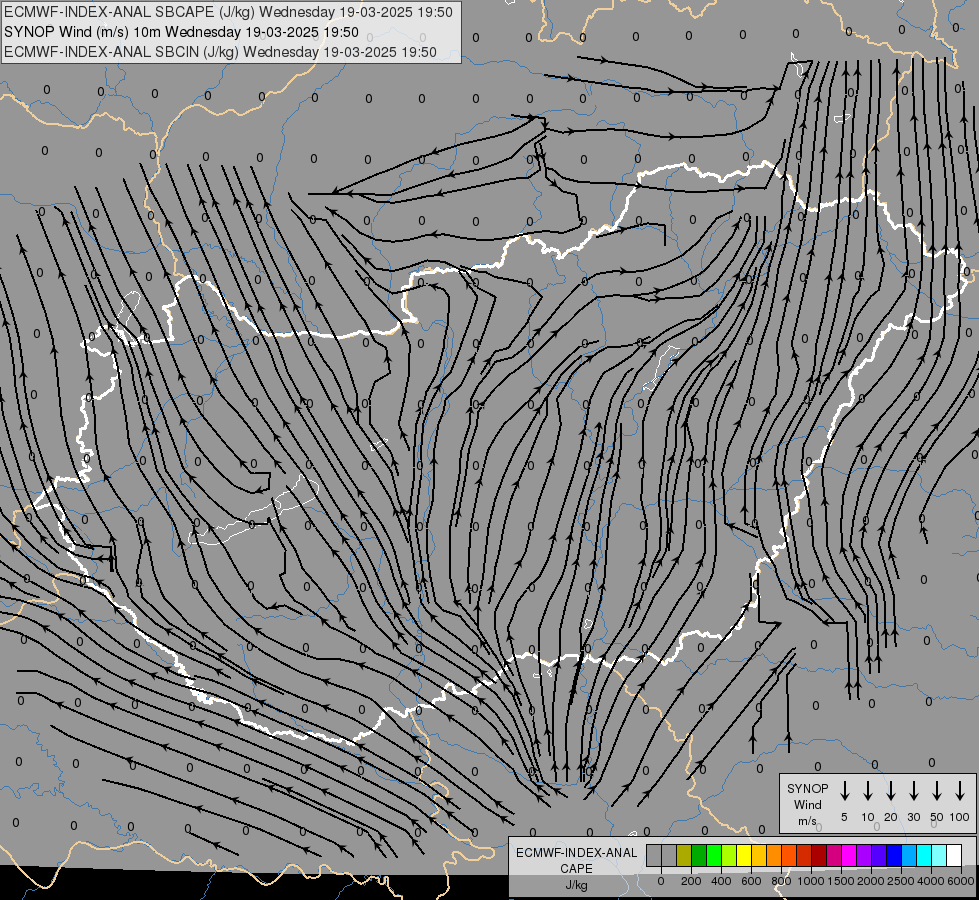This screenshot has width=979, height=900.
Task: Pick the amber CAPE swatch above 600
Action: click(x=759, y=855)
